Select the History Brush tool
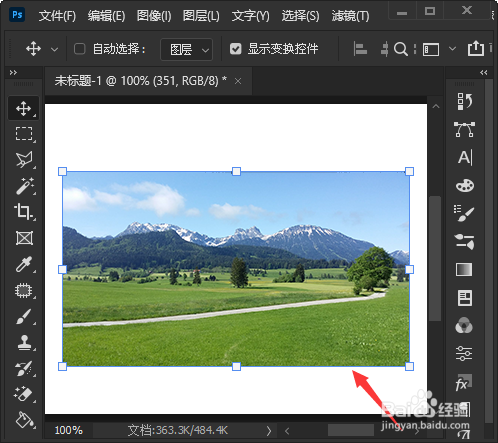498x443 pixels. 23,369
